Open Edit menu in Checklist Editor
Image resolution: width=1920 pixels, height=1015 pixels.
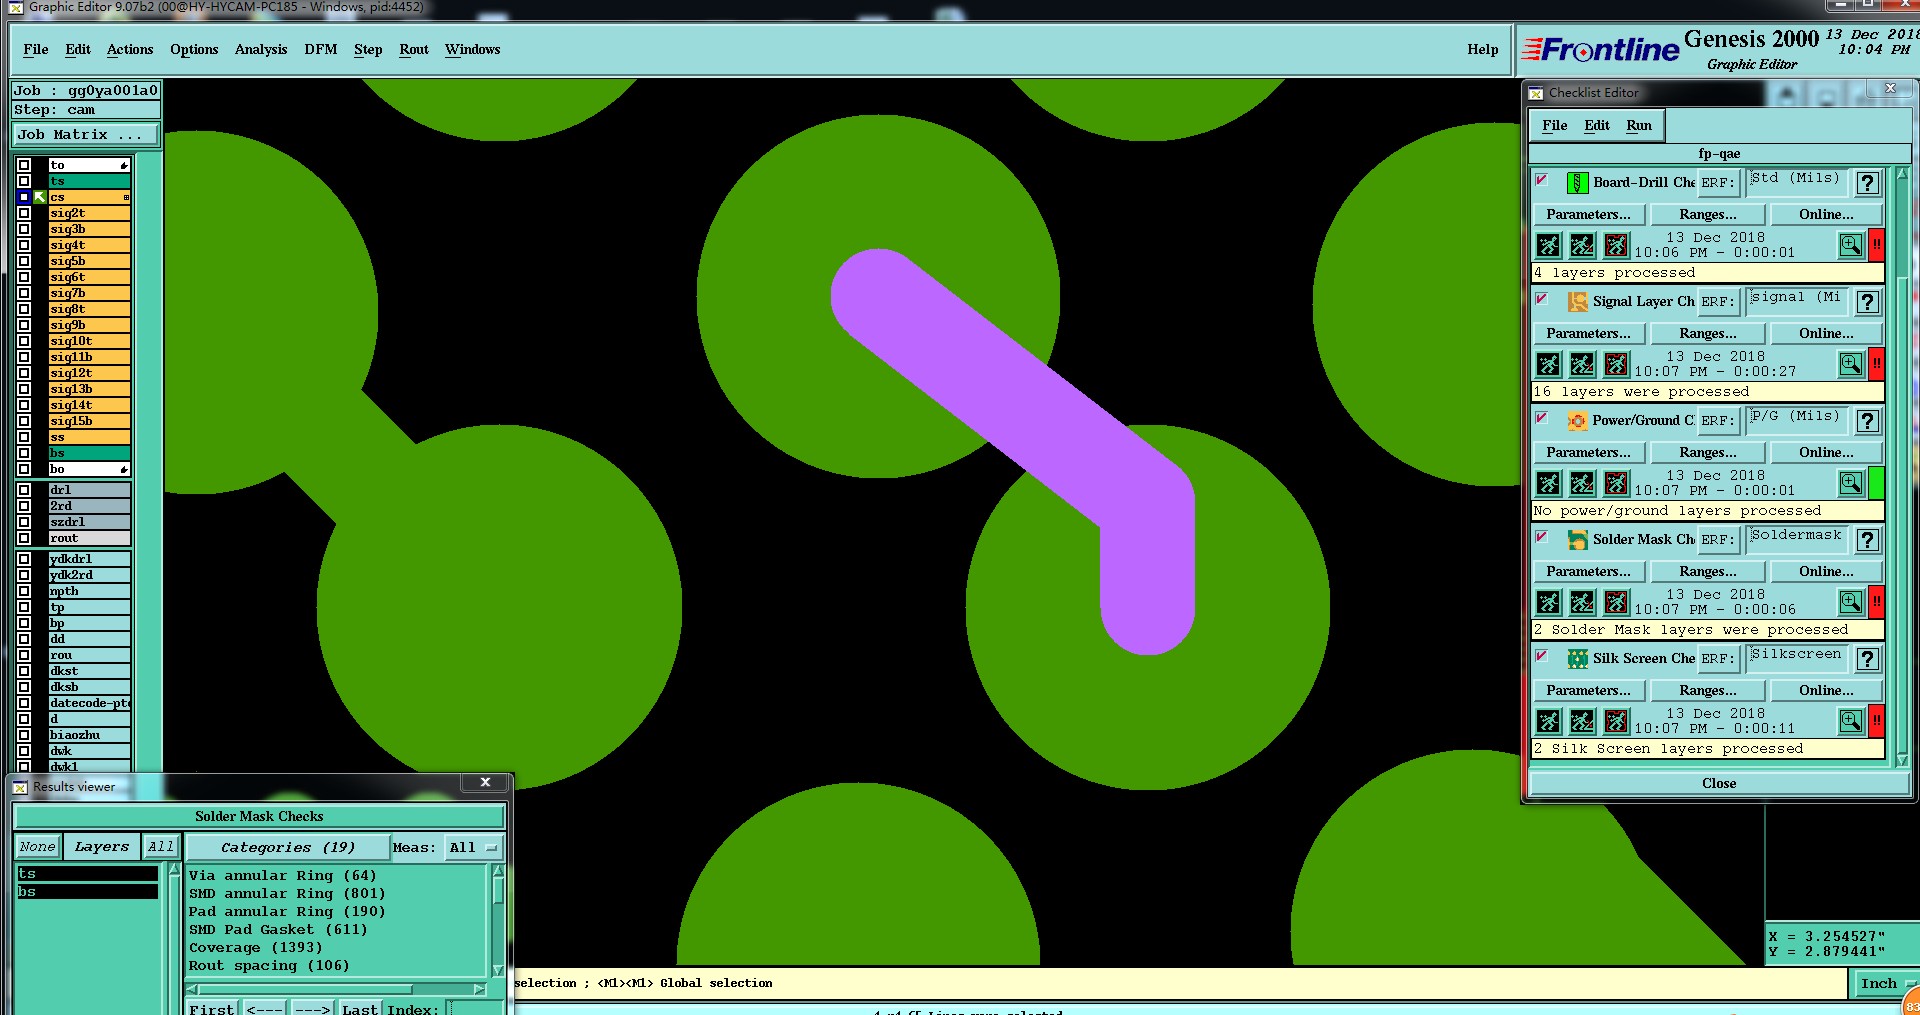[x=1597, y=125]
